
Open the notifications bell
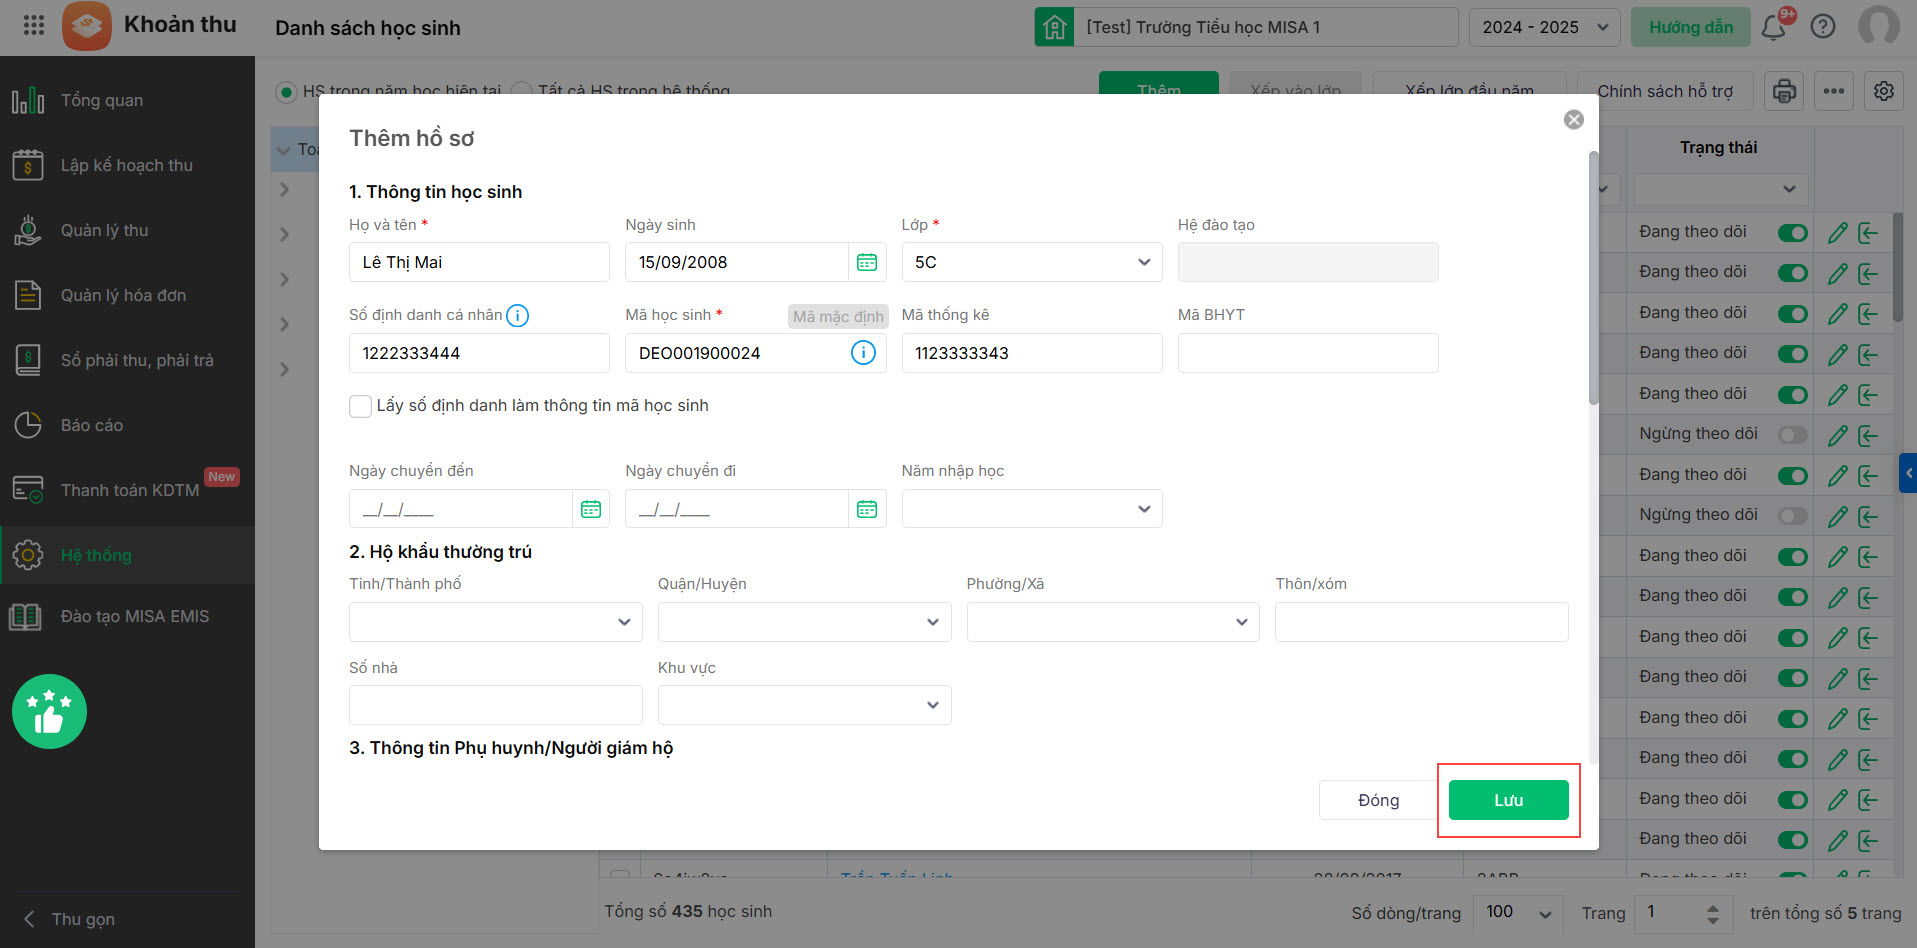1774,27
